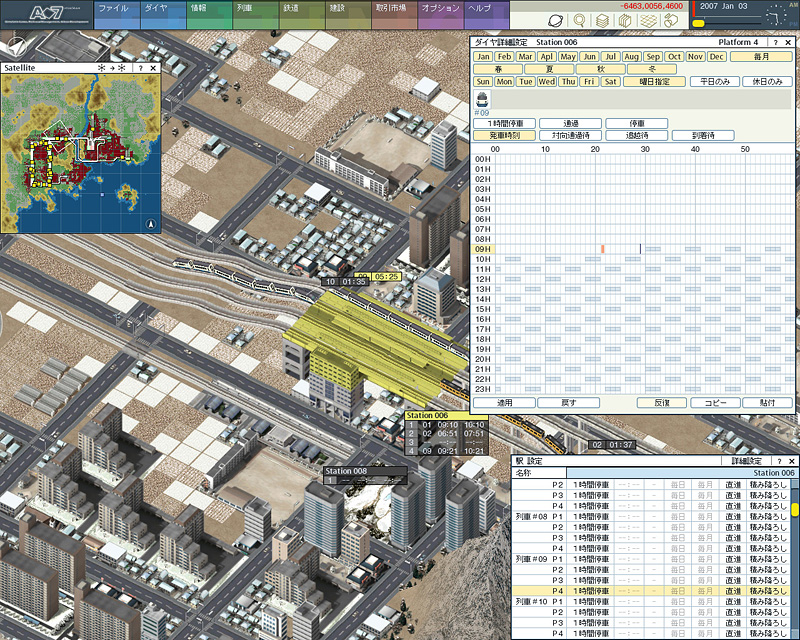Viewport: 800px width, 640px height.
Task: Click the 列車 #10 P1 row
Action: (x=652, y=602)
